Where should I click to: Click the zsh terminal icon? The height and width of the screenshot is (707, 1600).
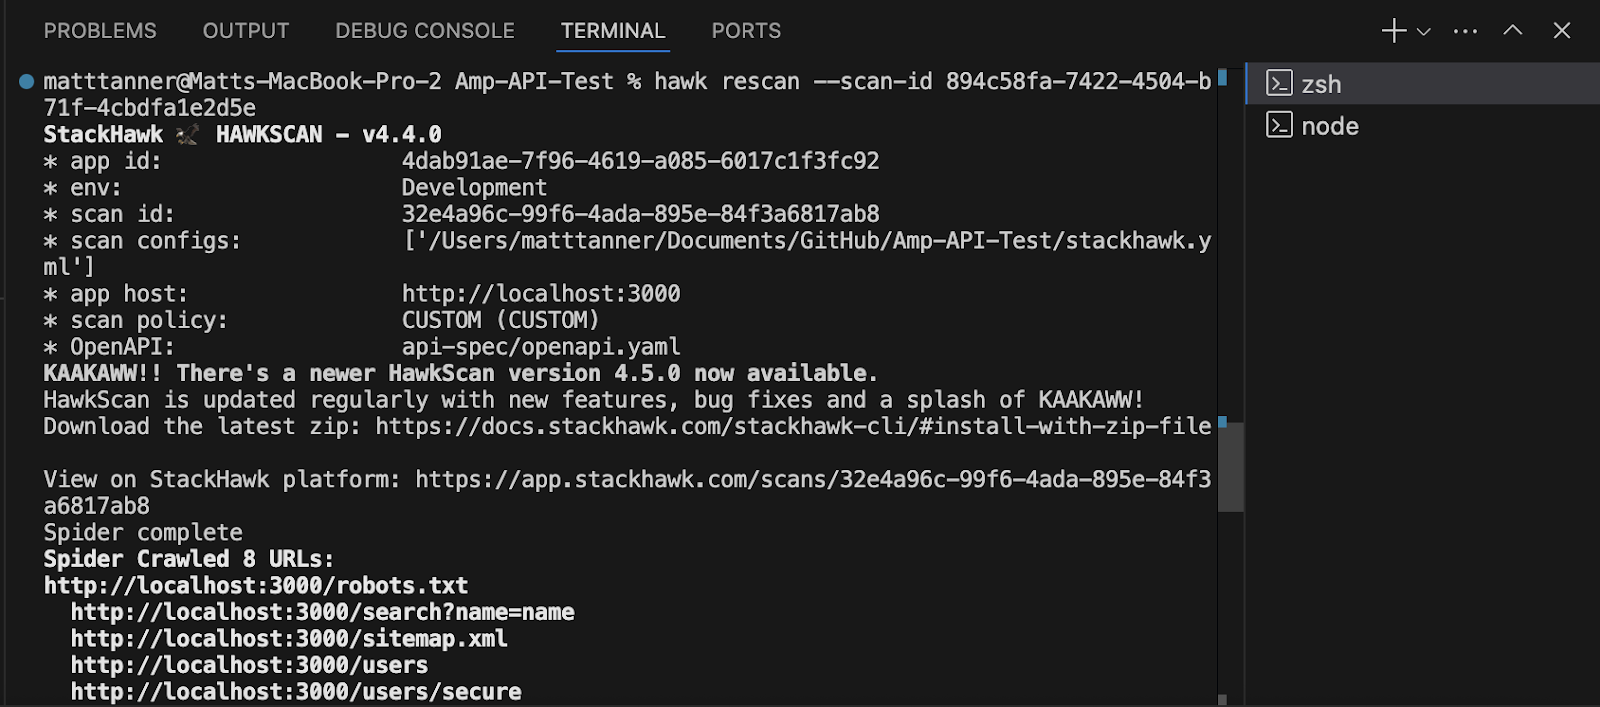point(1279,83)
